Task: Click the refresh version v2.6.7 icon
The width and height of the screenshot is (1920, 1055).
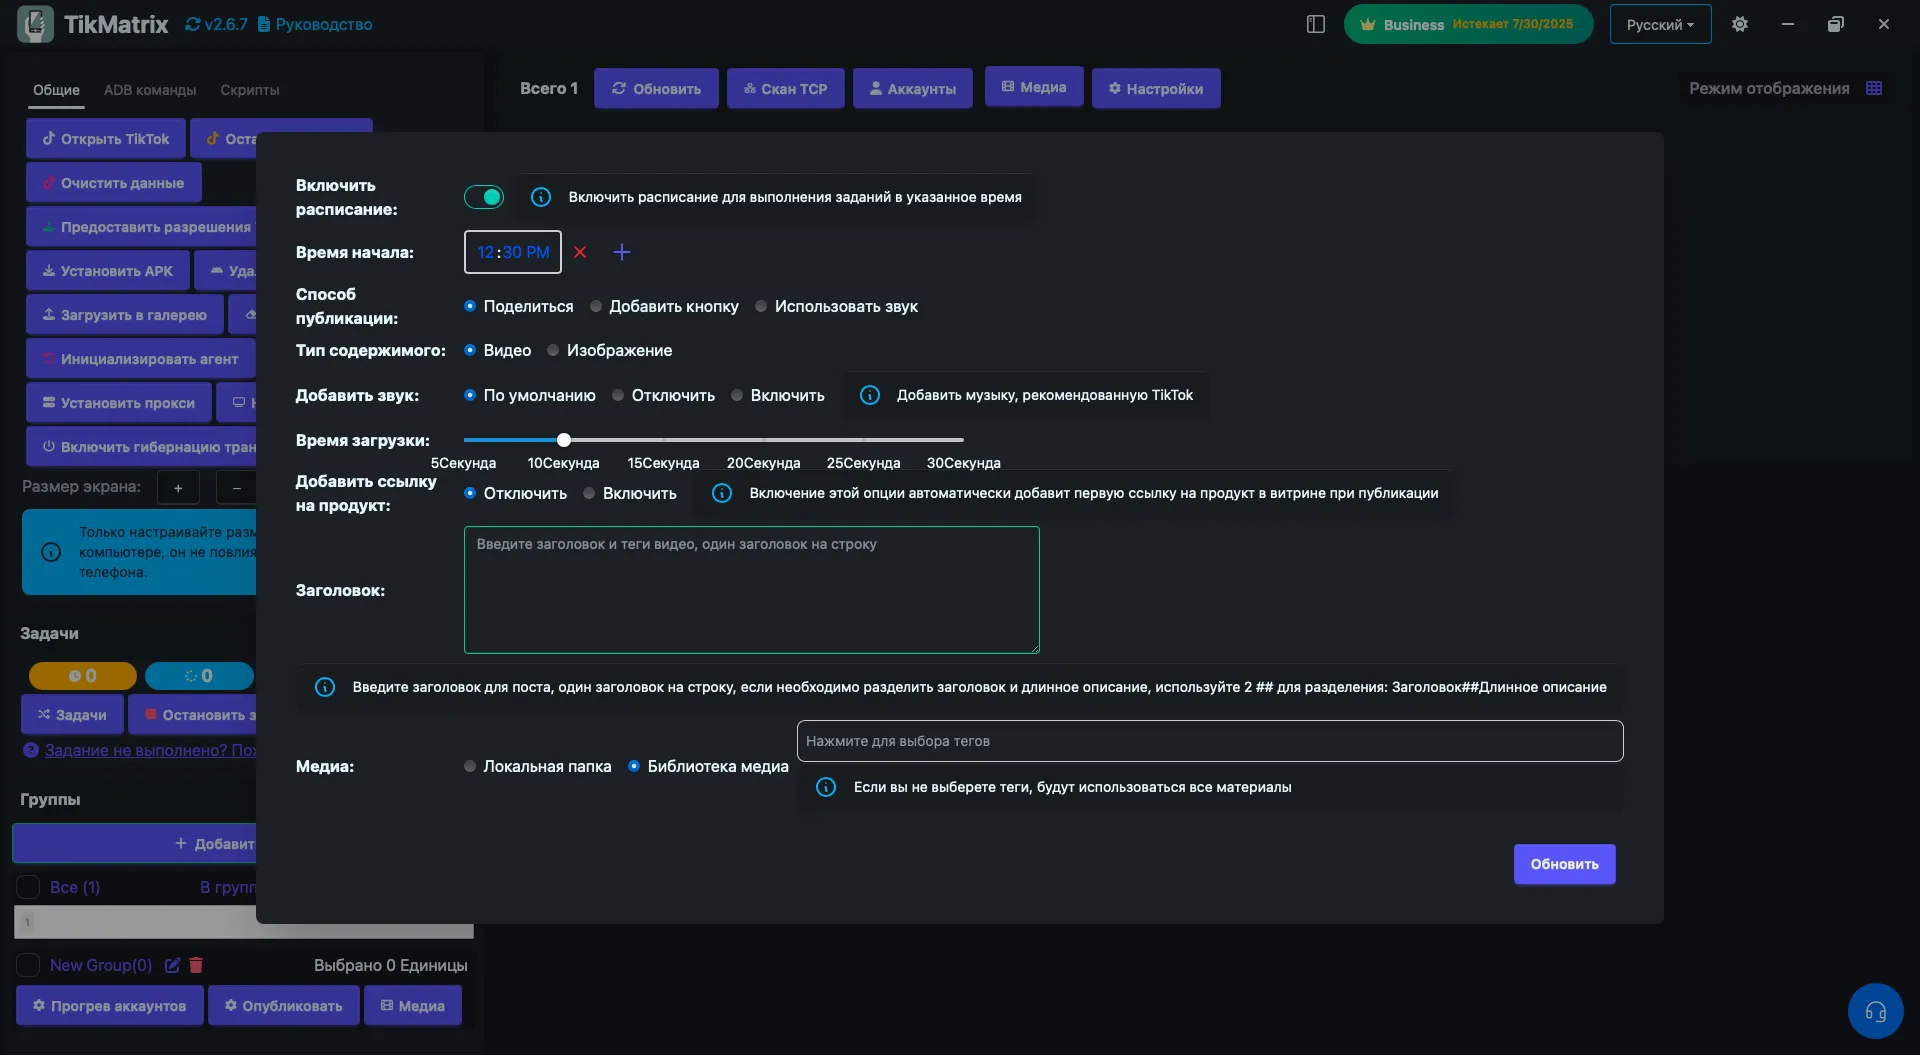Action: point(193,24)
